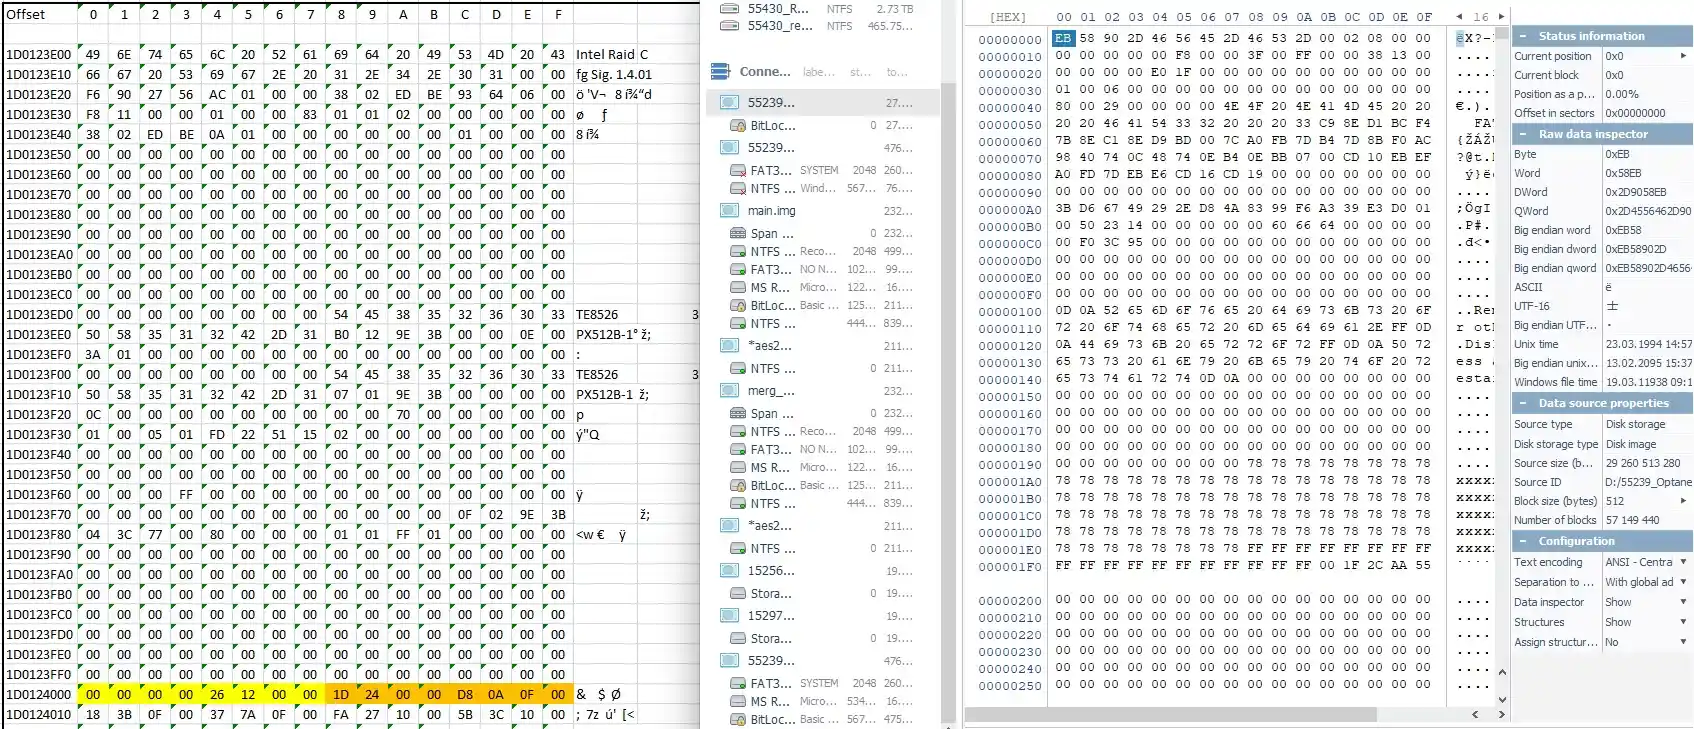Image resolution: width=1694 pixels, height=729 pixels.
Task: Click the merg_ disk image icon
Action: point(730,391)
